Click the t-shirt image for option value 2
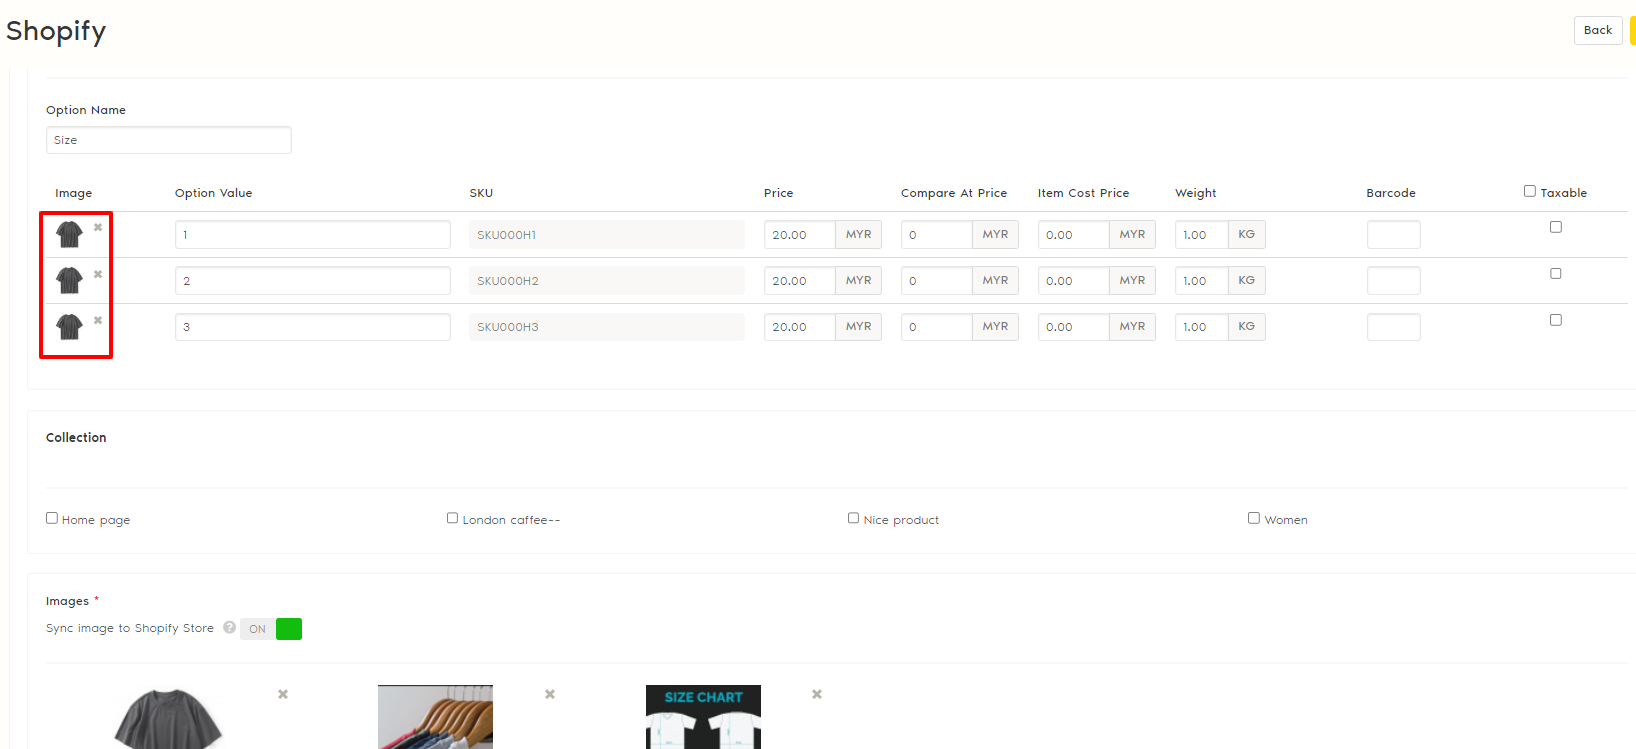 coord(69,280)
